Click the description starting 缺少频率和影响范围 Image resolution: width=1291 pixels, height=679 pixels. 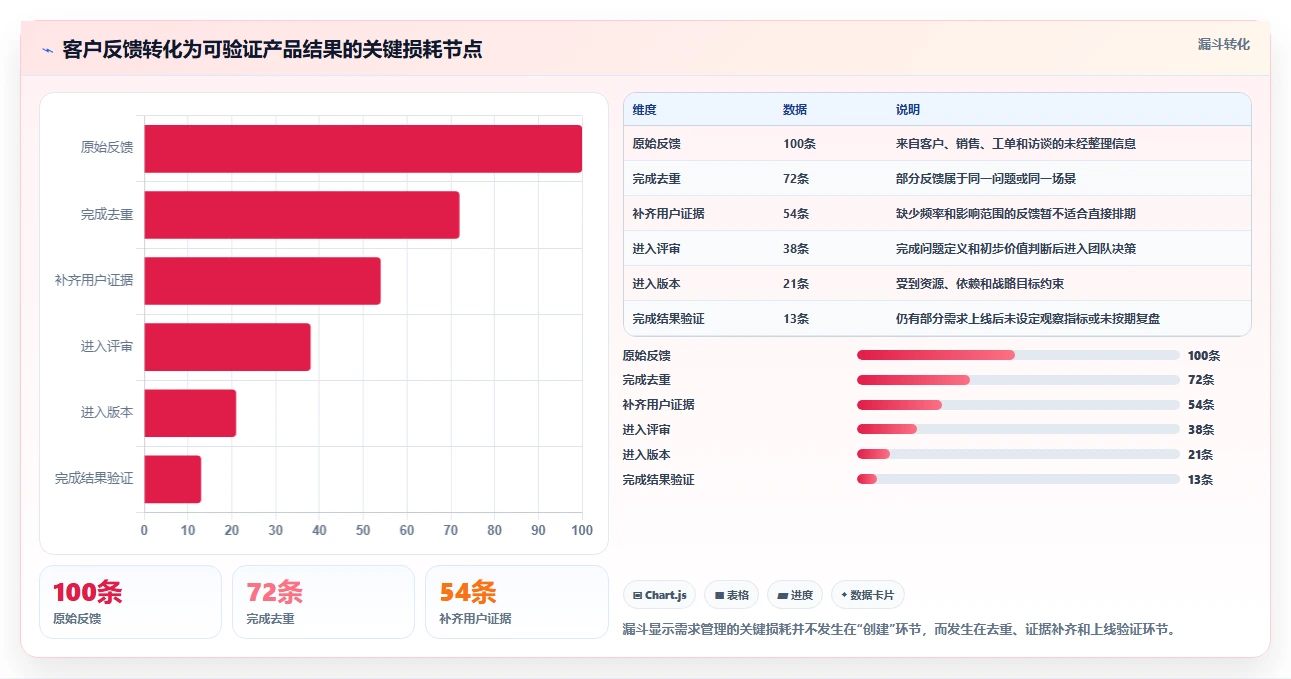(x=1016, y=214)
